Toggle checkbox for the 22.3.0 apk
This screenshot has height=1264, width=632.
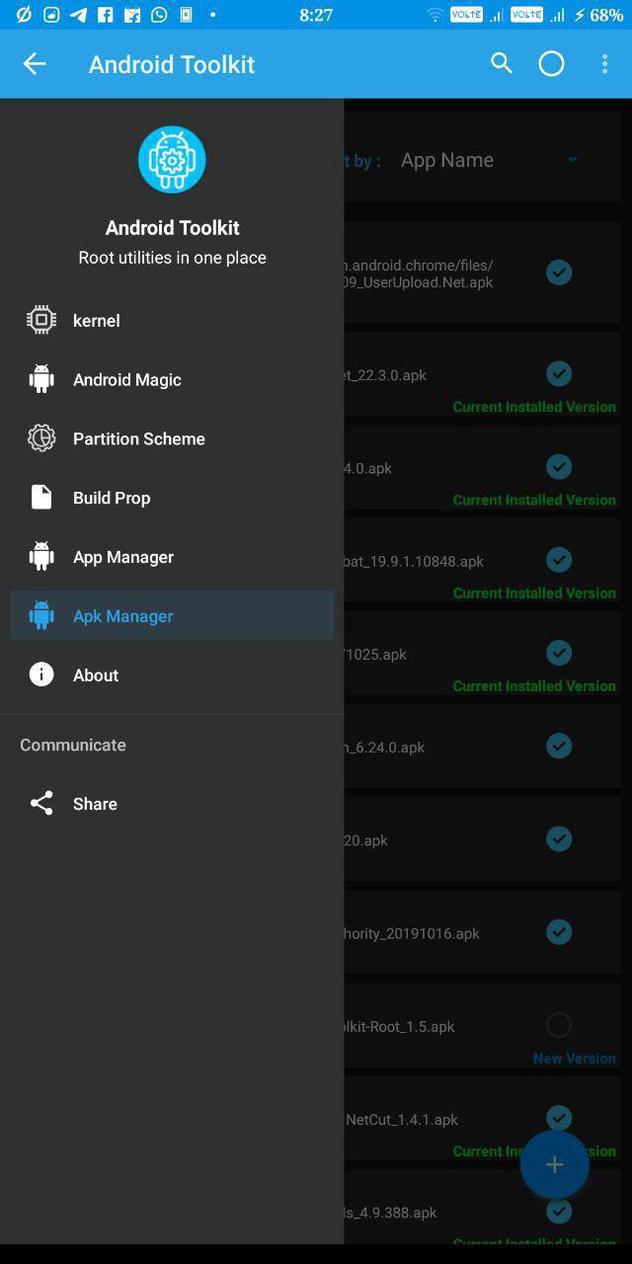[x=559, y=374]
